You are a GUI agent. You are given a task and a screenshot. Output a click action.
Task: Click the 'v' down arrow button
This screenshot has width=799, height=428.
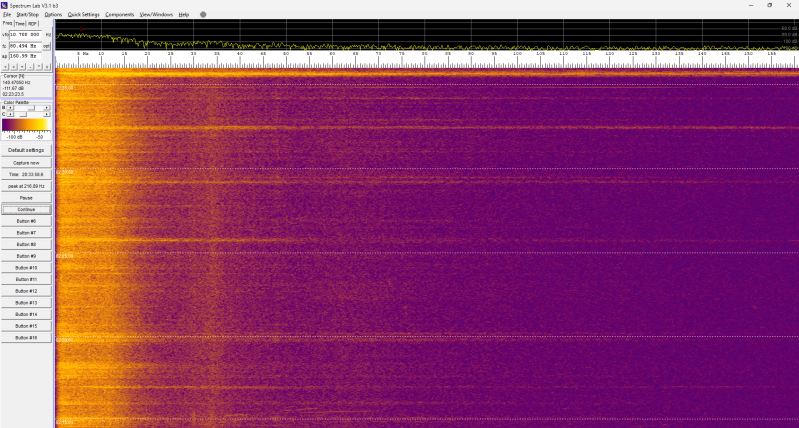[47, 67]
